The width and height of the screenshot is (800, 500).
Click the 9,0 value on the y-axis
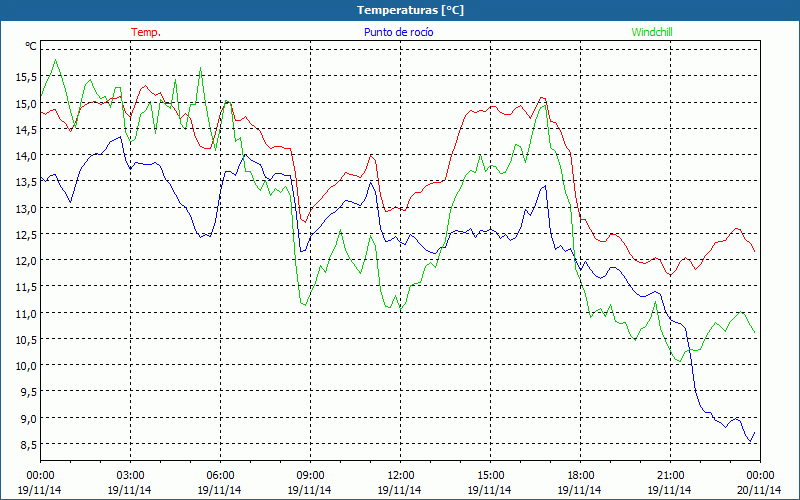28,419
